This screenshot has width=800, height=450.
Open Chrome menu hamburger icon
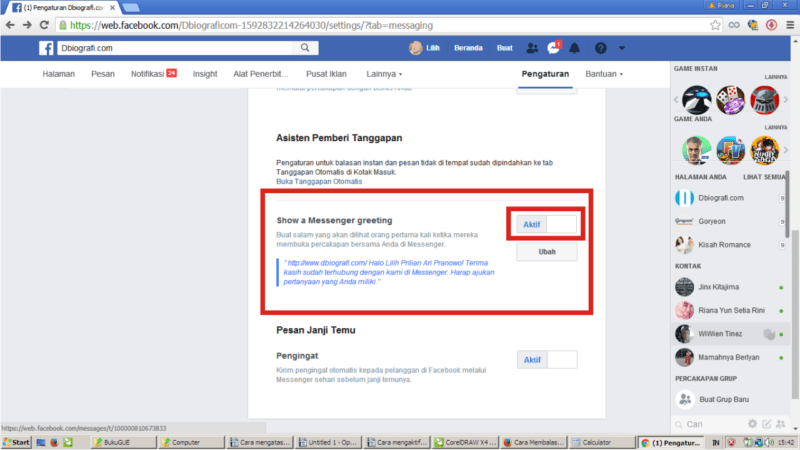pyautogui.click(x=790, y=25)
